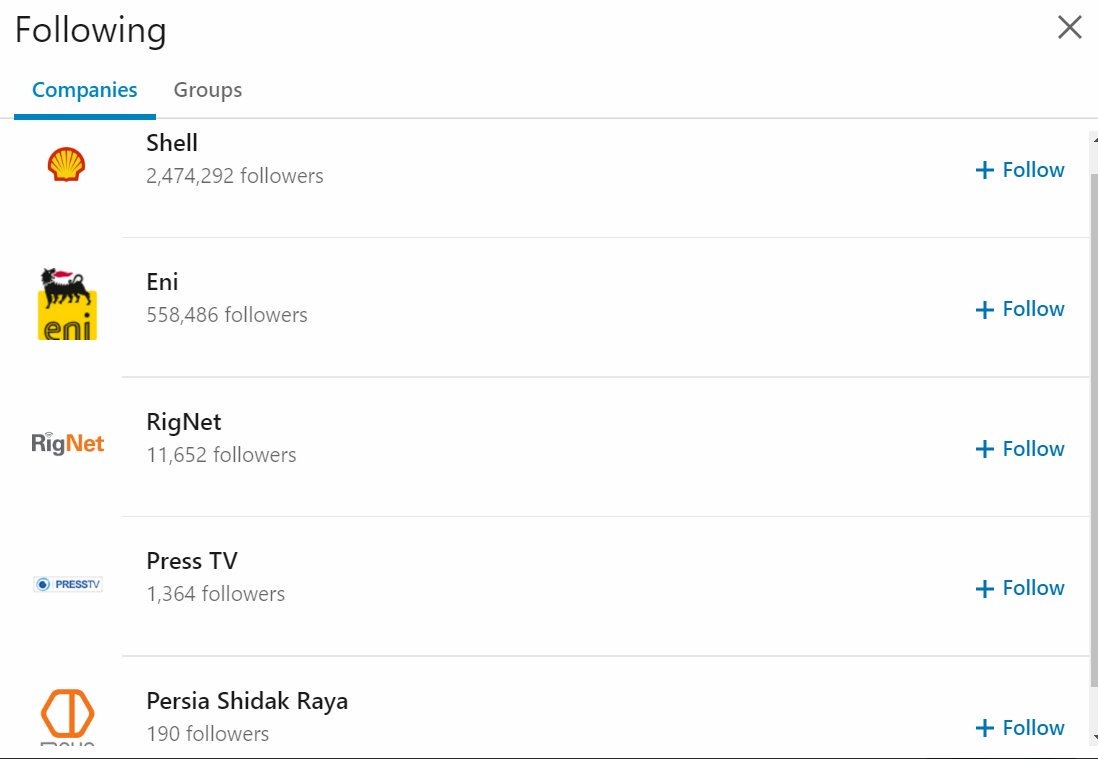This screenshot has width=1098, height=759.
Task: Open the Eni company name link
Action: point(162,282)
